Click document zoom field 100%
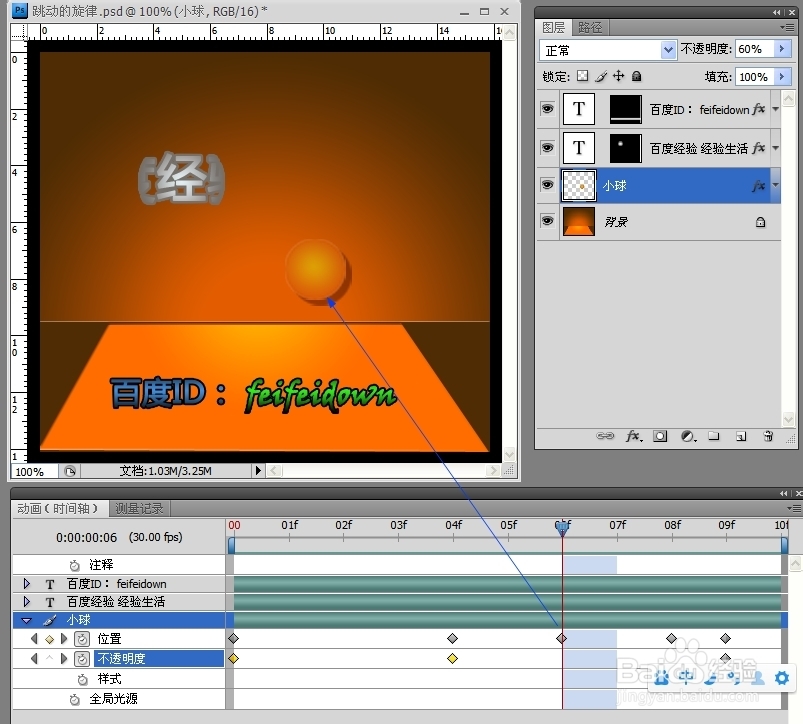The width and height of the screenshot is (803, 724). (x=34, y=471)
